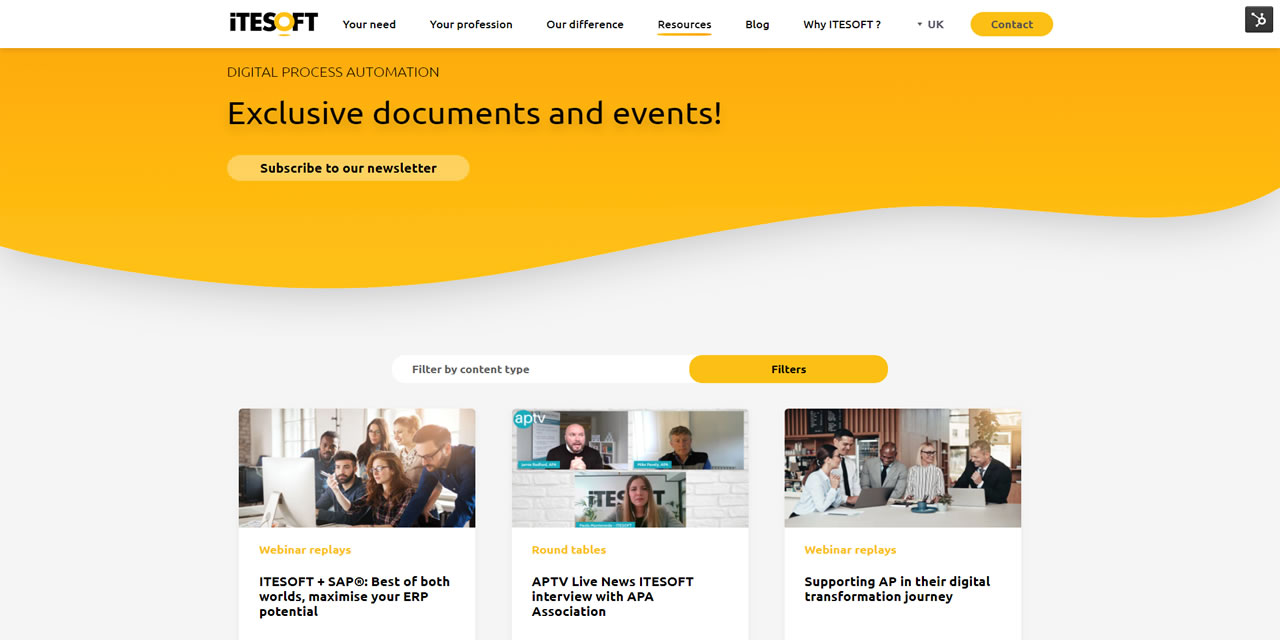Open the HubSpot chat widget icon

[x=1258, y=18]
